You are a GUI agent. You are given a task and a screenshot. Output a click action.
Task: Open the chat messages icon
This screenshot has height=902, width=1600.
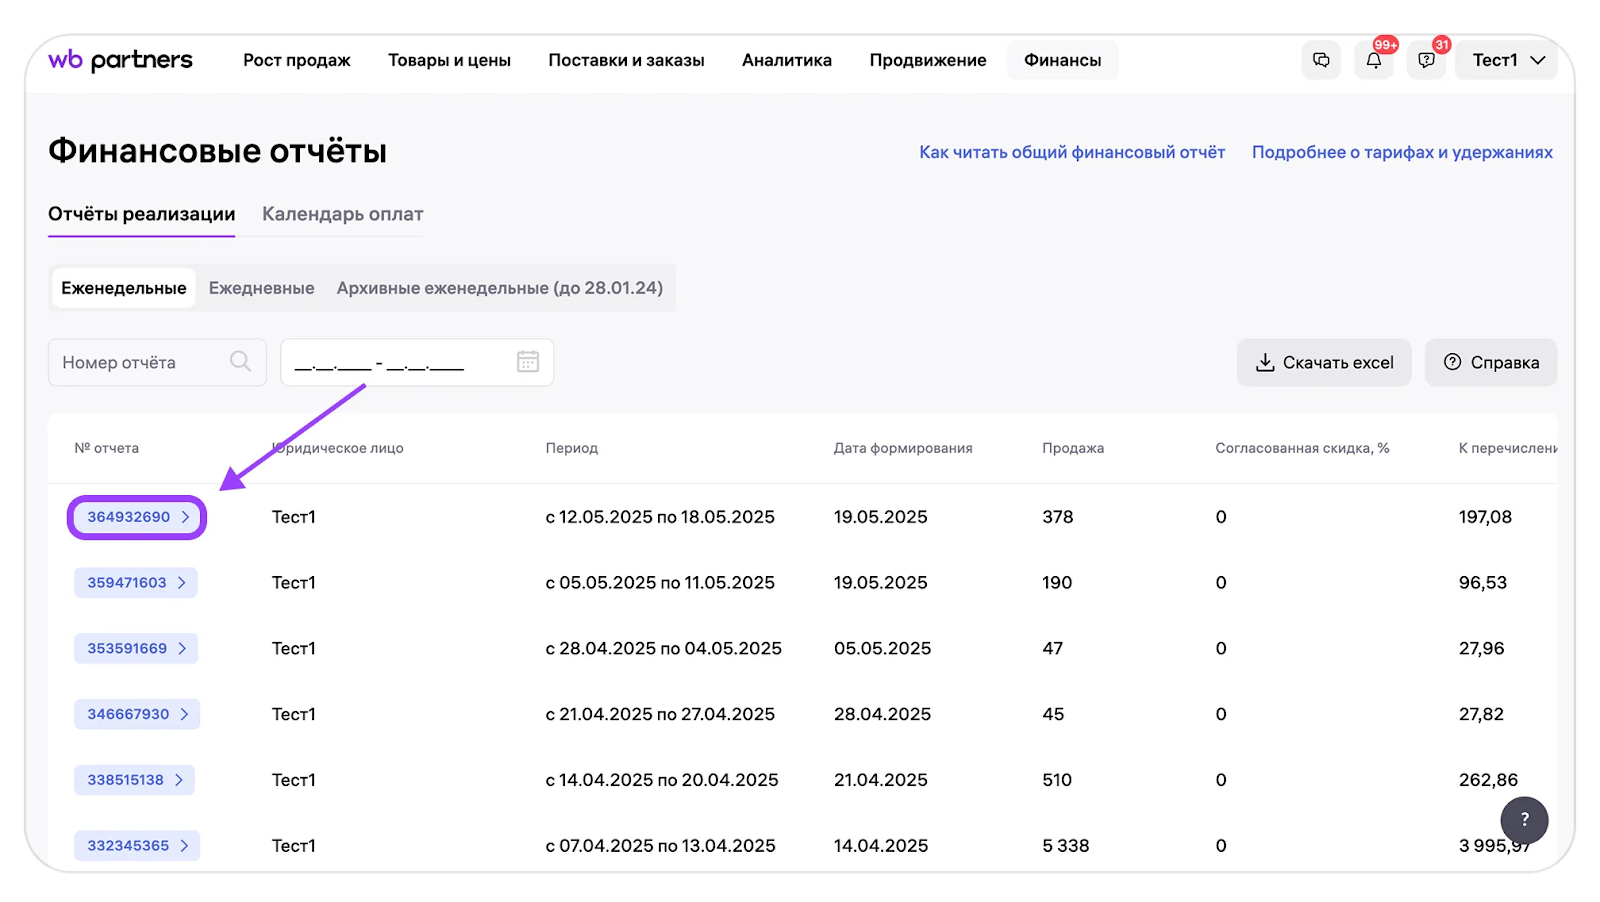(x=1321, y=60)
